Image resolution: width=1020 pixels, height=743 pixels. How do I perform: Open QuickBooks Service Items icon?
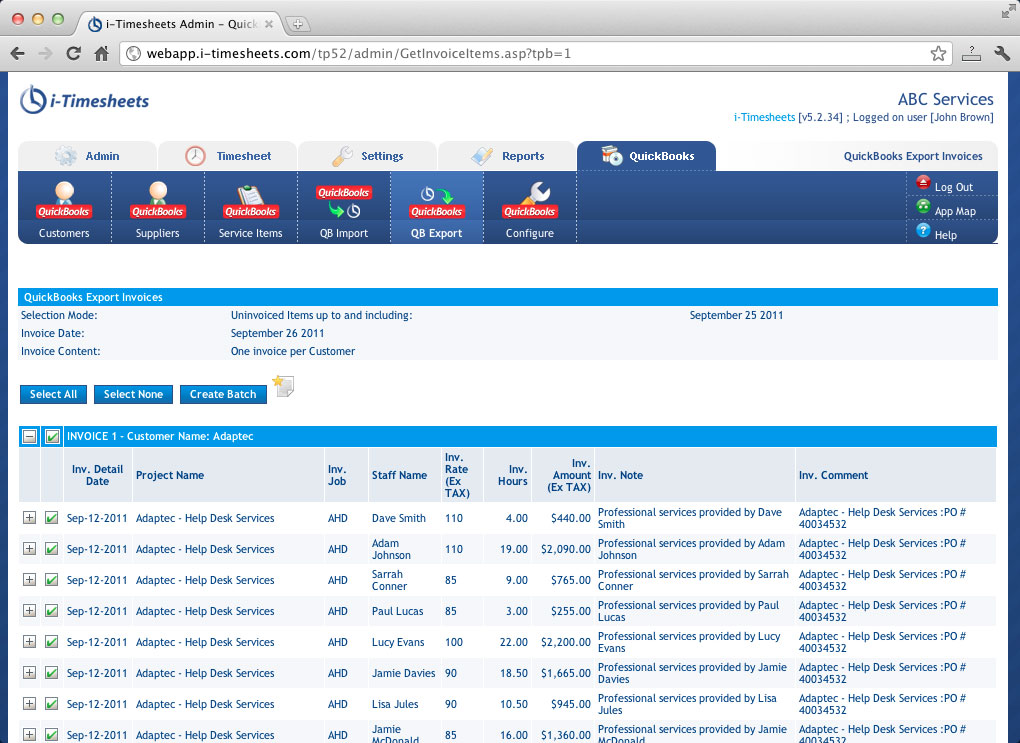click(x=250, y=202)
